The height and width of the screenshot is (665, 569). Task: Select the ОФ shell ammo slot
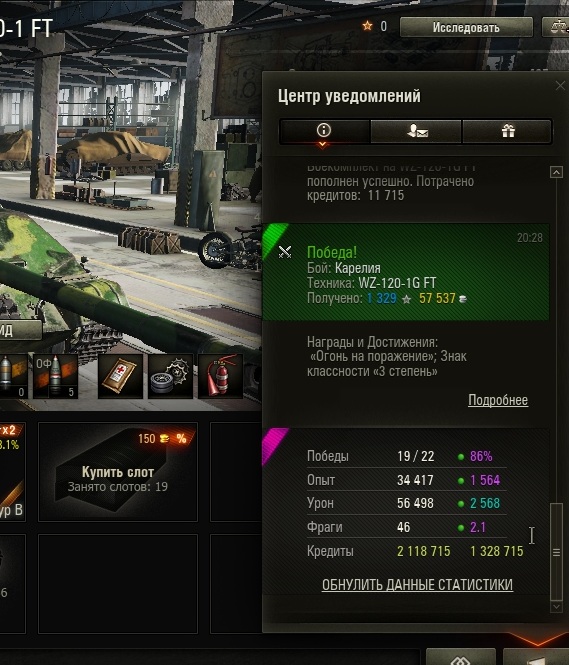[55, 376]
